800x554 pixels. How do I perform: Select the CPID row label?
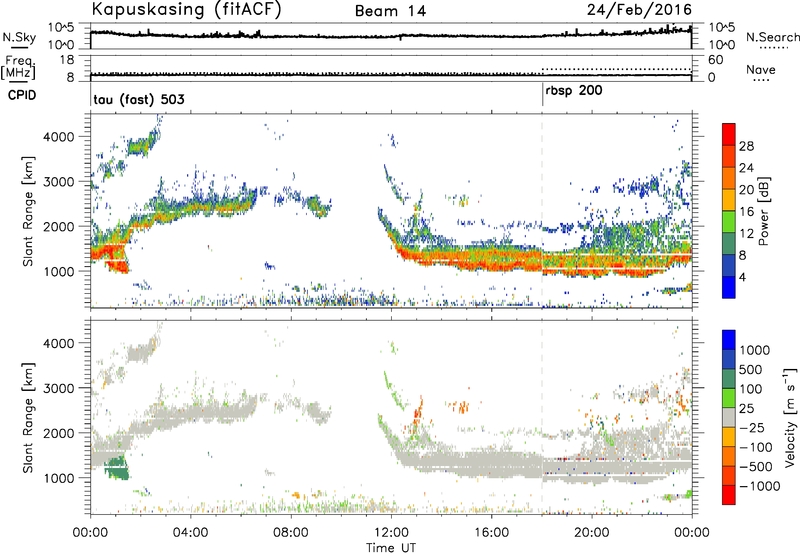tap(22, 95)
